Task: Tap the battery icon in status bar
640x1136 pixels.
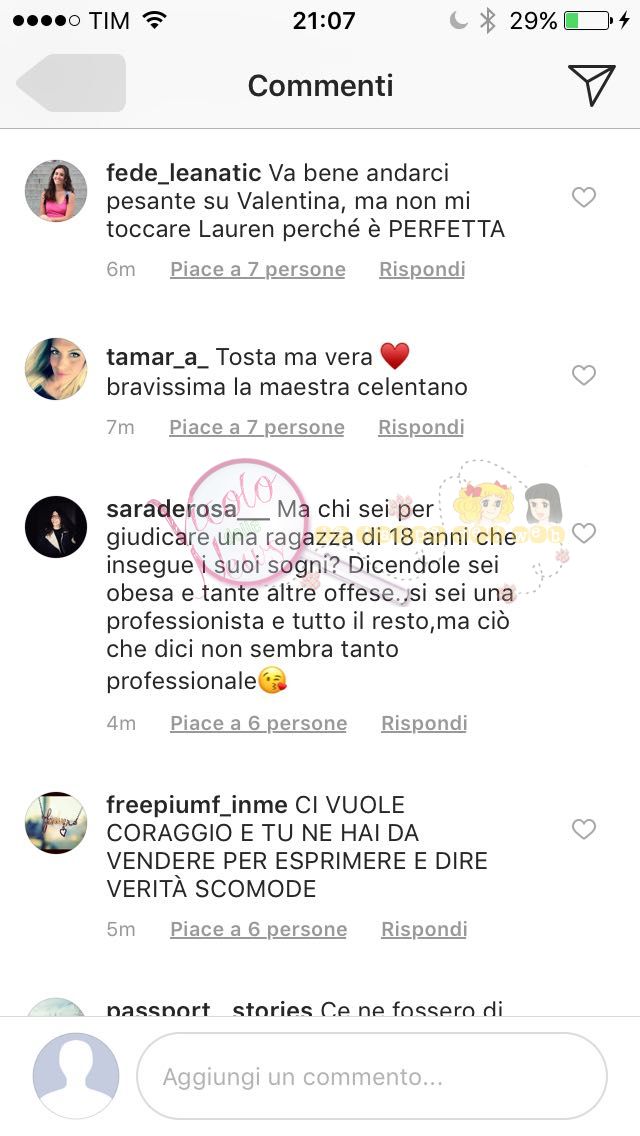Action: (588, 20)
